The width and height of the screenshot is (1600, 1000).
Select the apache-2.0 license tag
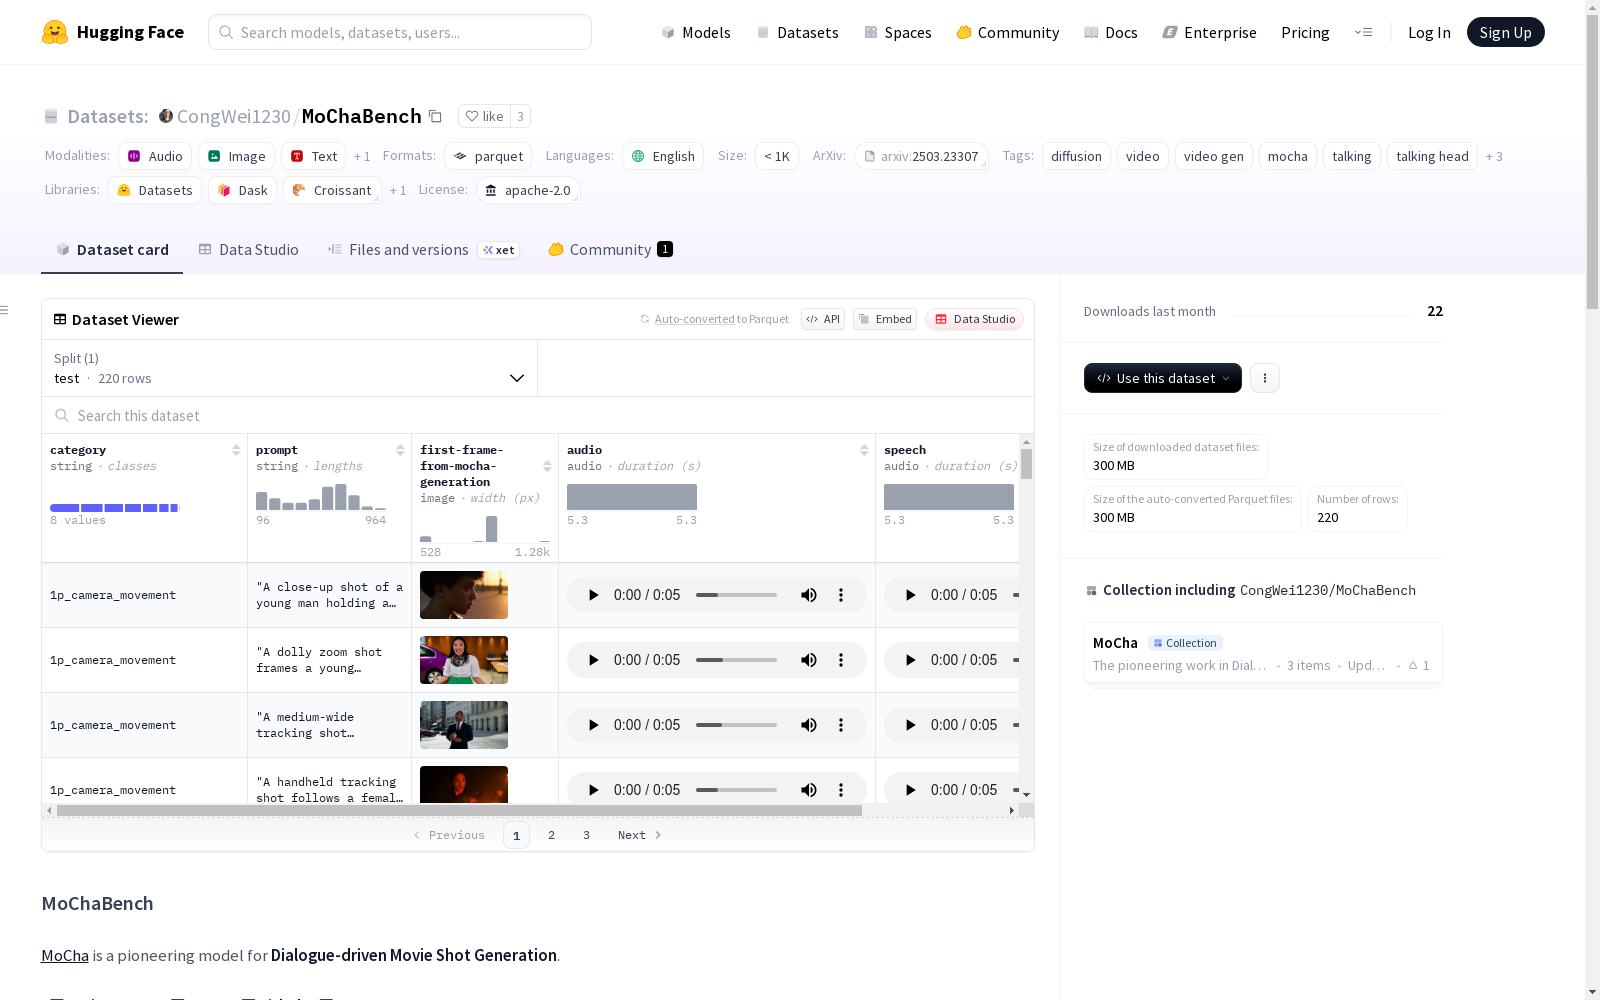[528, 190]
